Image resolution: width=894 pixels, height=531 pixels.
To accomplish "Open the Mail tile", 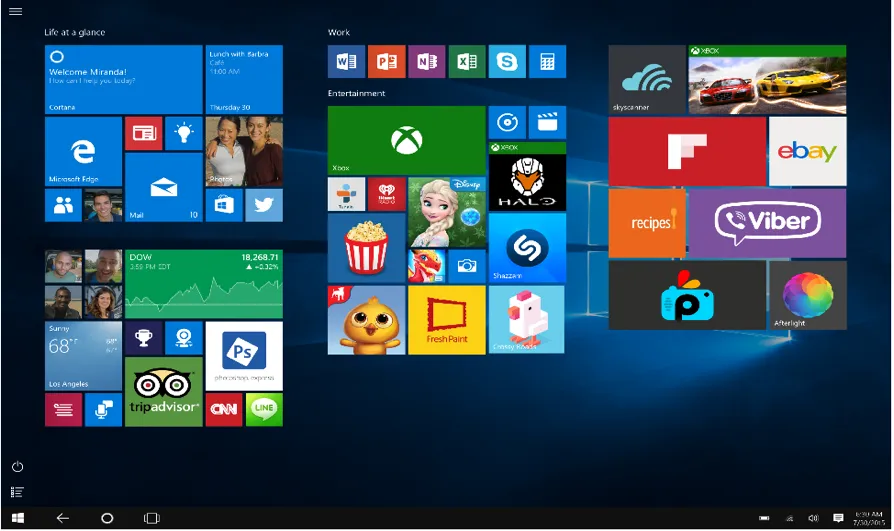I will click(x=164, y=187).
